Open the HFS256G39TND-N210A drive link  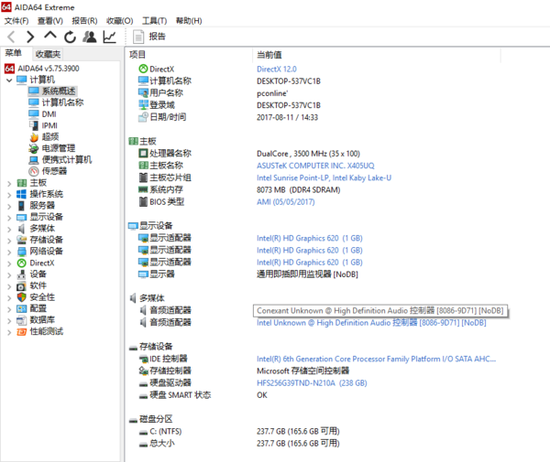pos(311,383)
